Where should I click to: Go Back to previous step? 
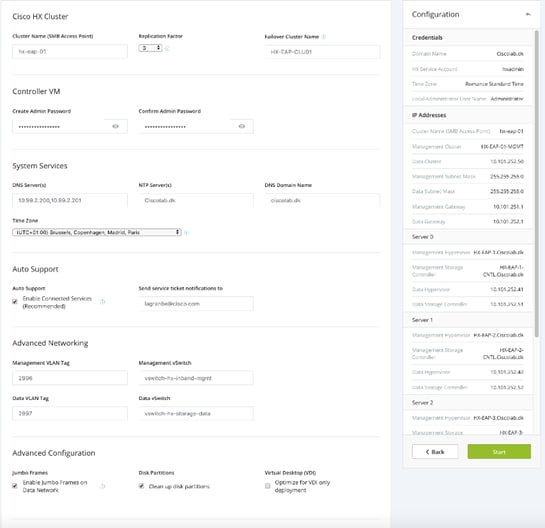[x=435, y=452]
